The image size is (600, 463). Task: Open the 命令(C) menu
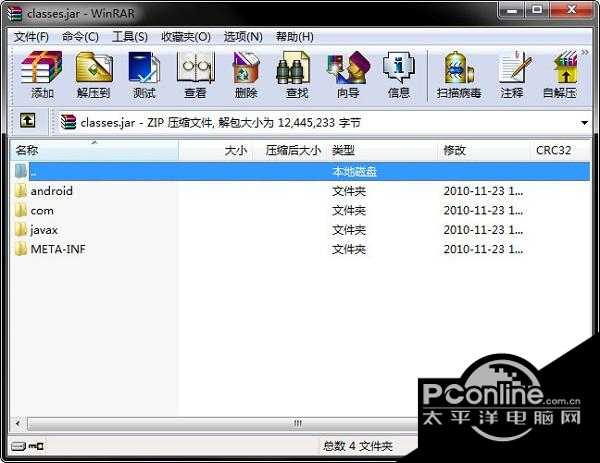(80, 37)
